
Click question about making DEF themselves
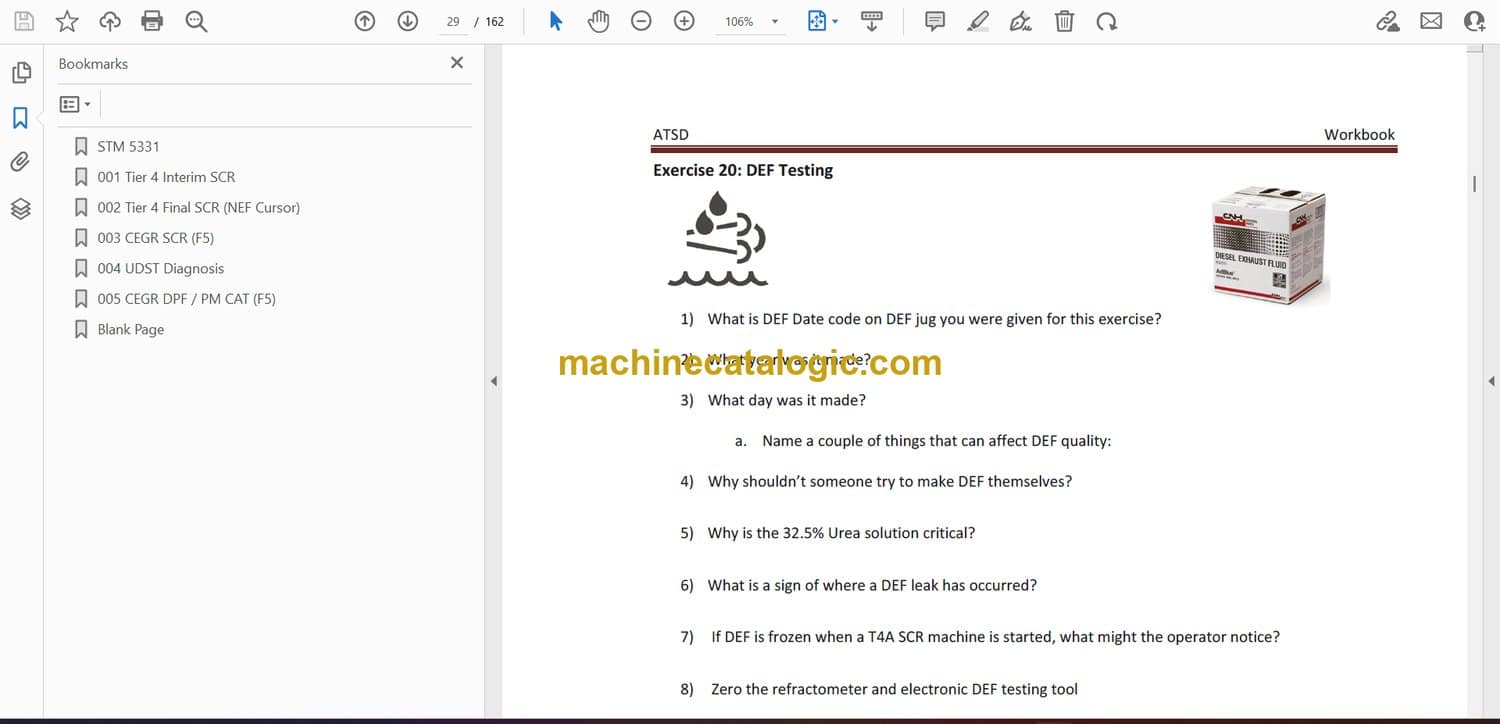coord(889,481)
